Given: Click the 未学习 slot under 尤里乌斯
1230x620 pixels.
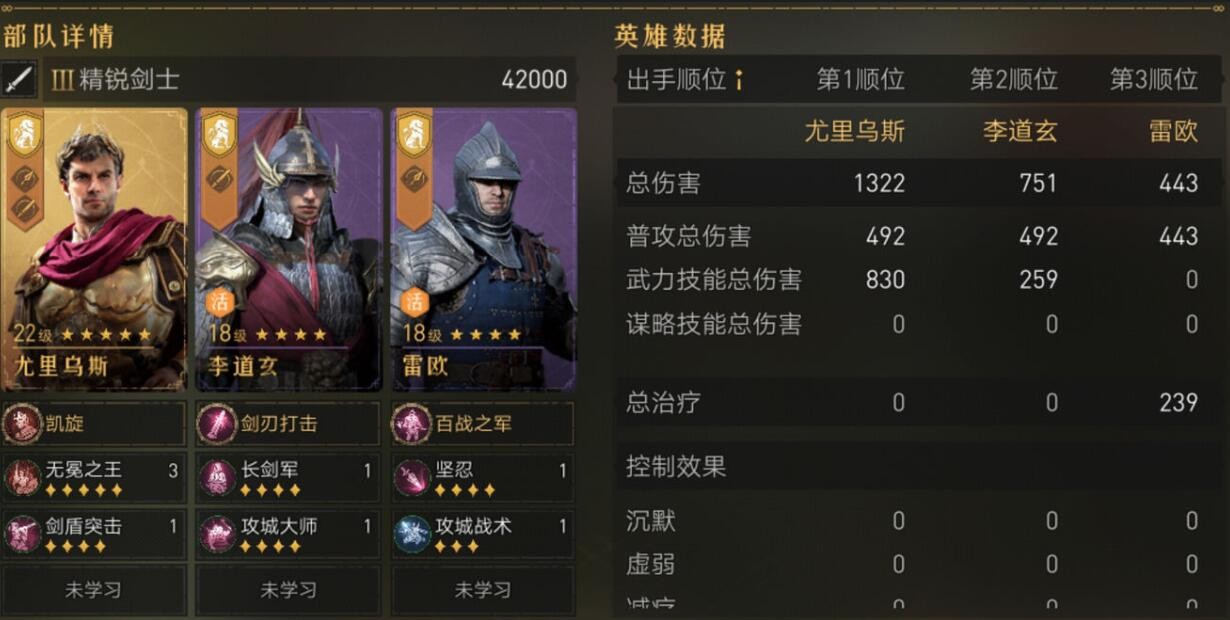Looking at the screenshot, I should pos(93,590).
